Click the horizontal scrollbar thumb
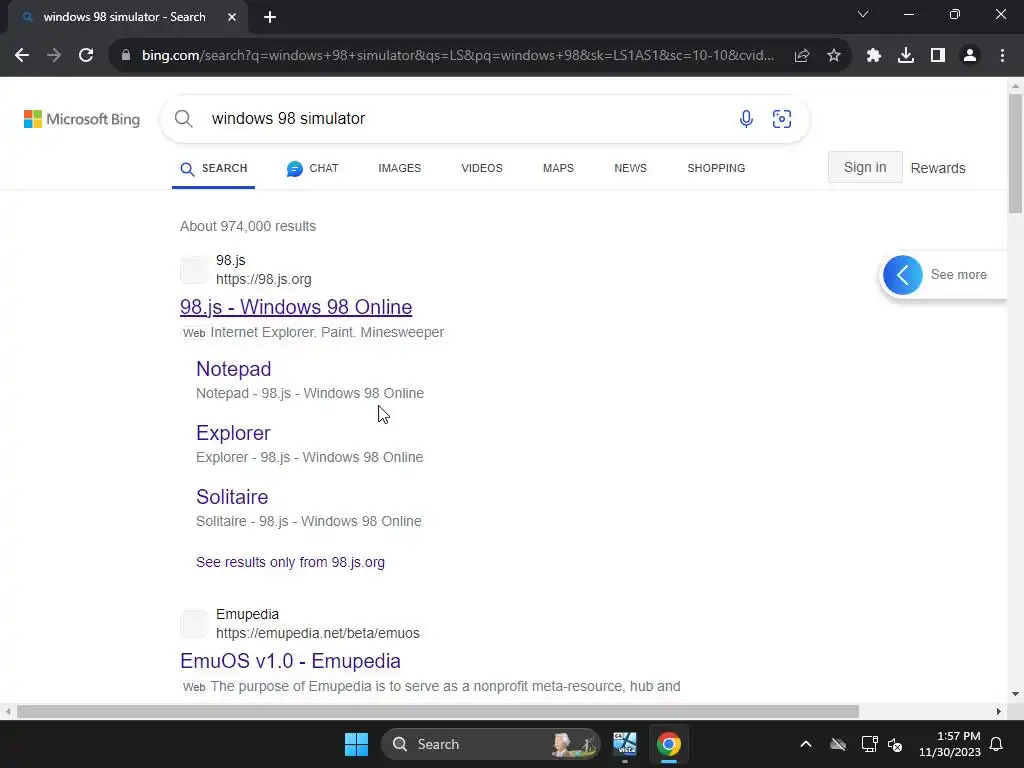Screen dimensions: 1024x768 click(438, 711)
